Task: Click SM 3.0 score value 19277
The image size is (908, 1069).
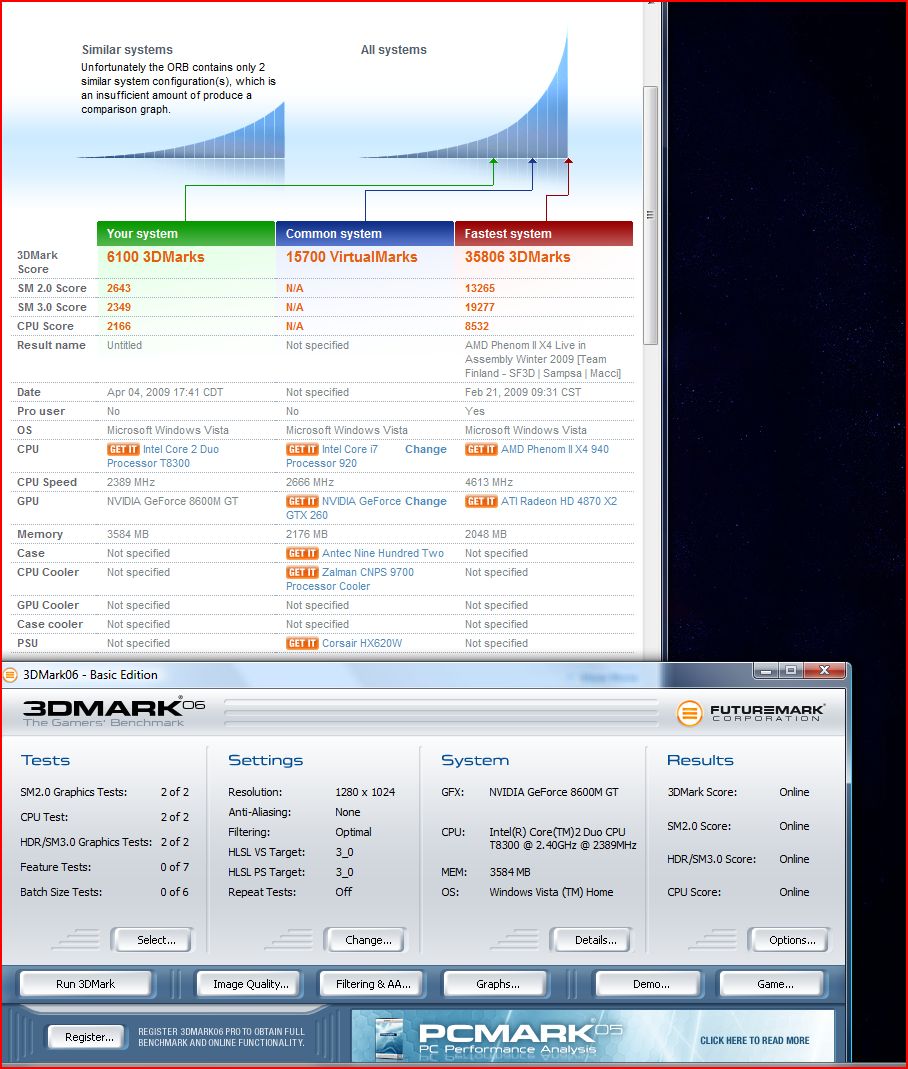Action: click(x=480, y=307)
